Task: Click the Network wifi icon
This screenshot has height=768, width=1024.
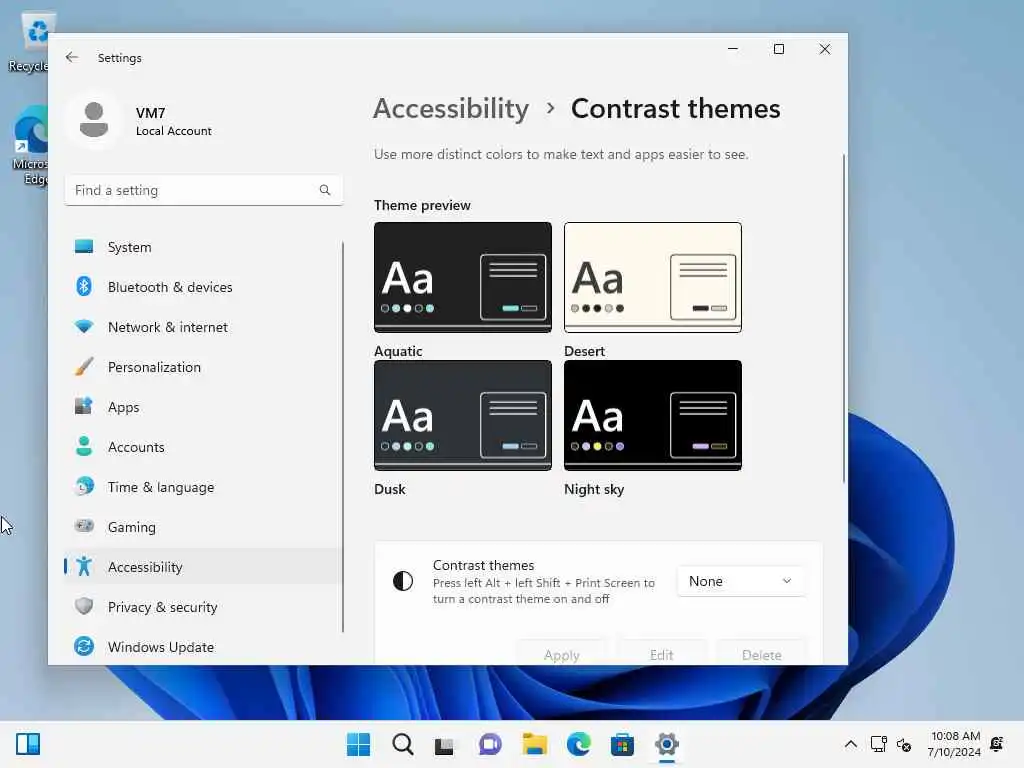Action: tap(84, 327)
